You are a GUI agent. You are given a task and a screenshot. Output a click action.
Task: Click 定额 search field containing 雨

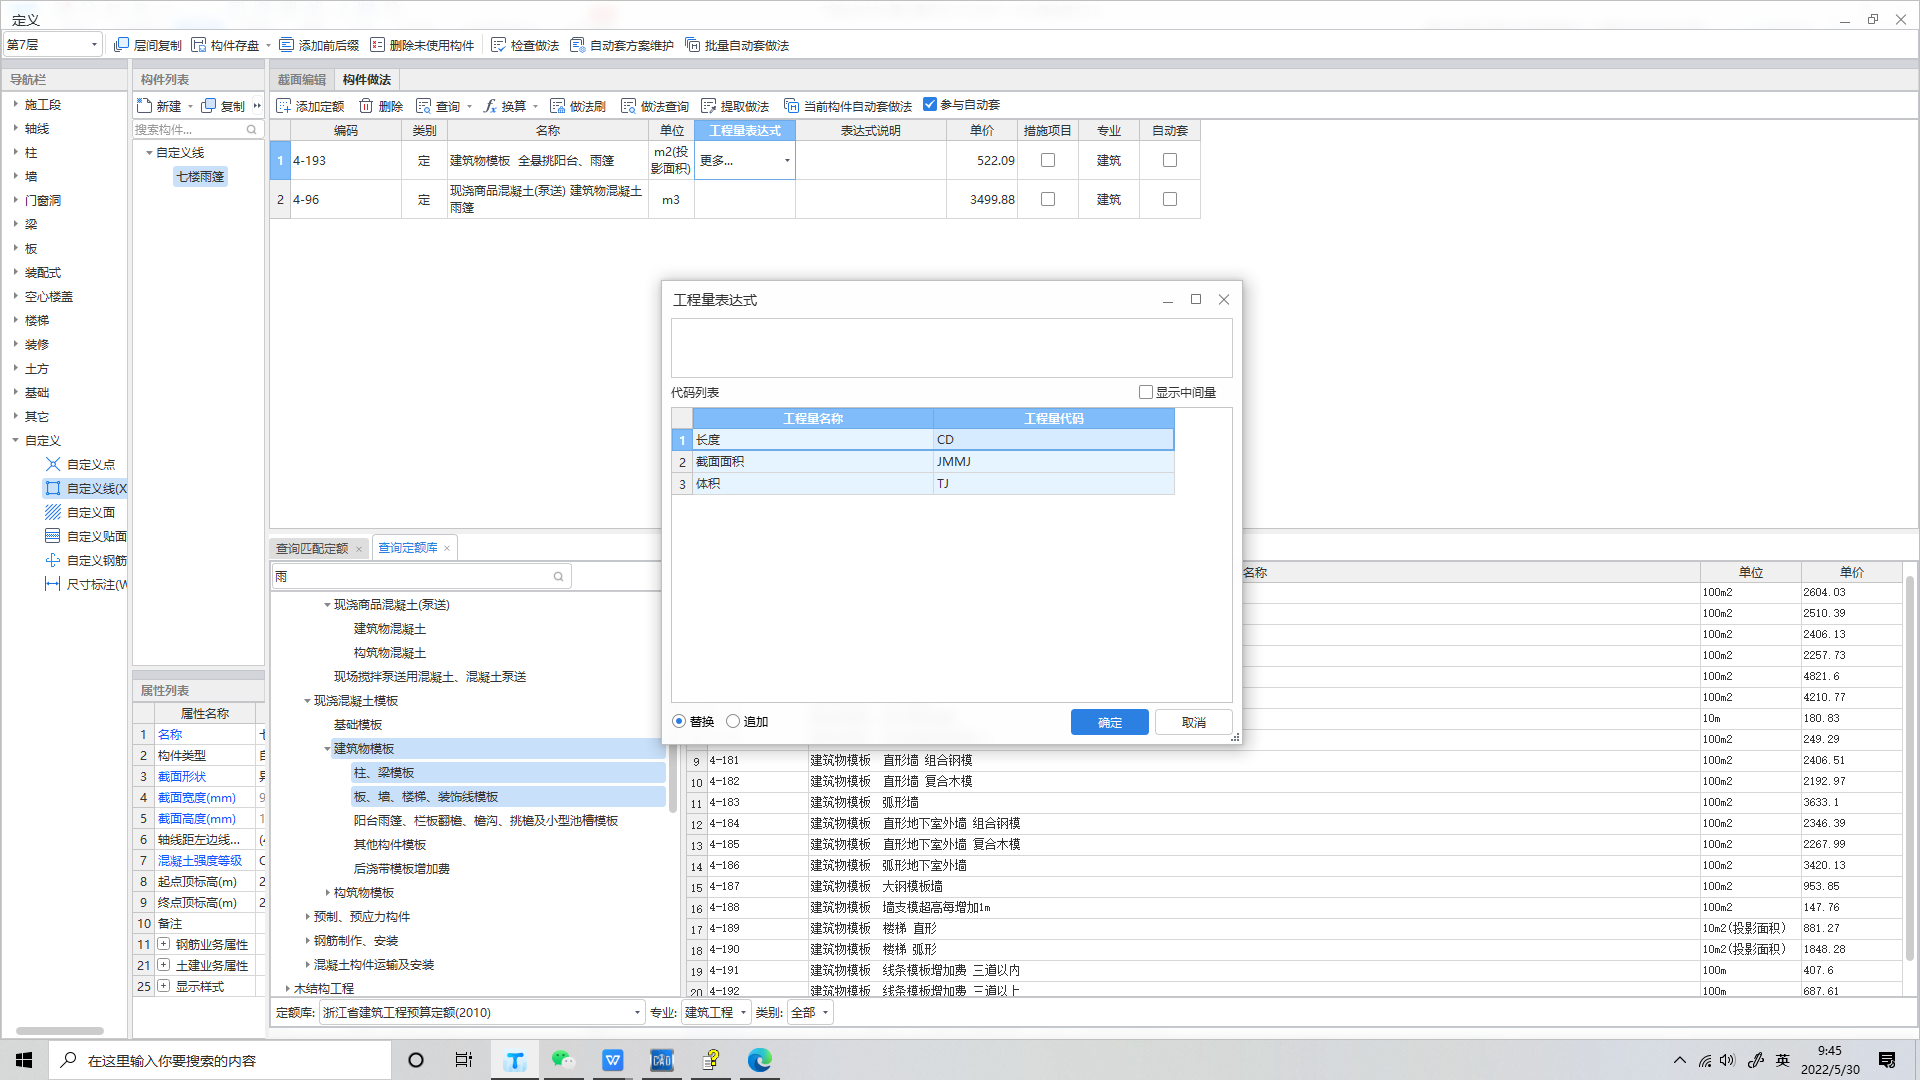point(420,577)
